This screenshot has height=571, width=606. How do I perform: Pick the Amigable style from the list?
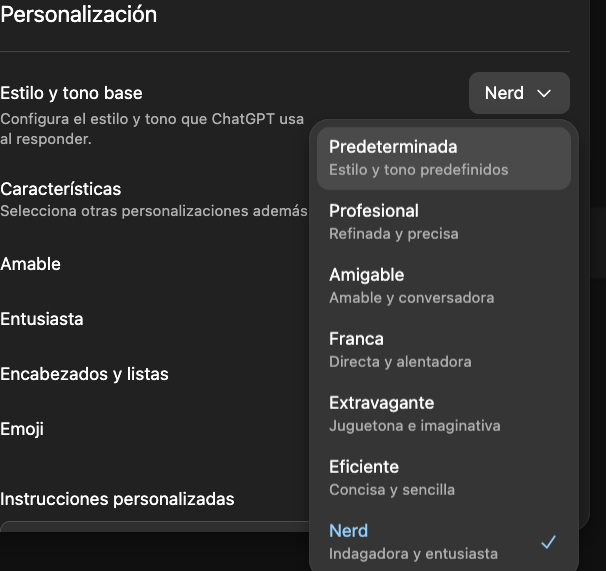[444, 286]
